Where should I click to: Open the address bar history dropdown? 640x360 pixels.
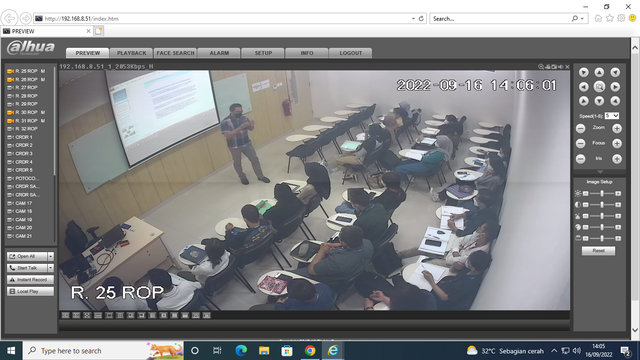(413, 18)
